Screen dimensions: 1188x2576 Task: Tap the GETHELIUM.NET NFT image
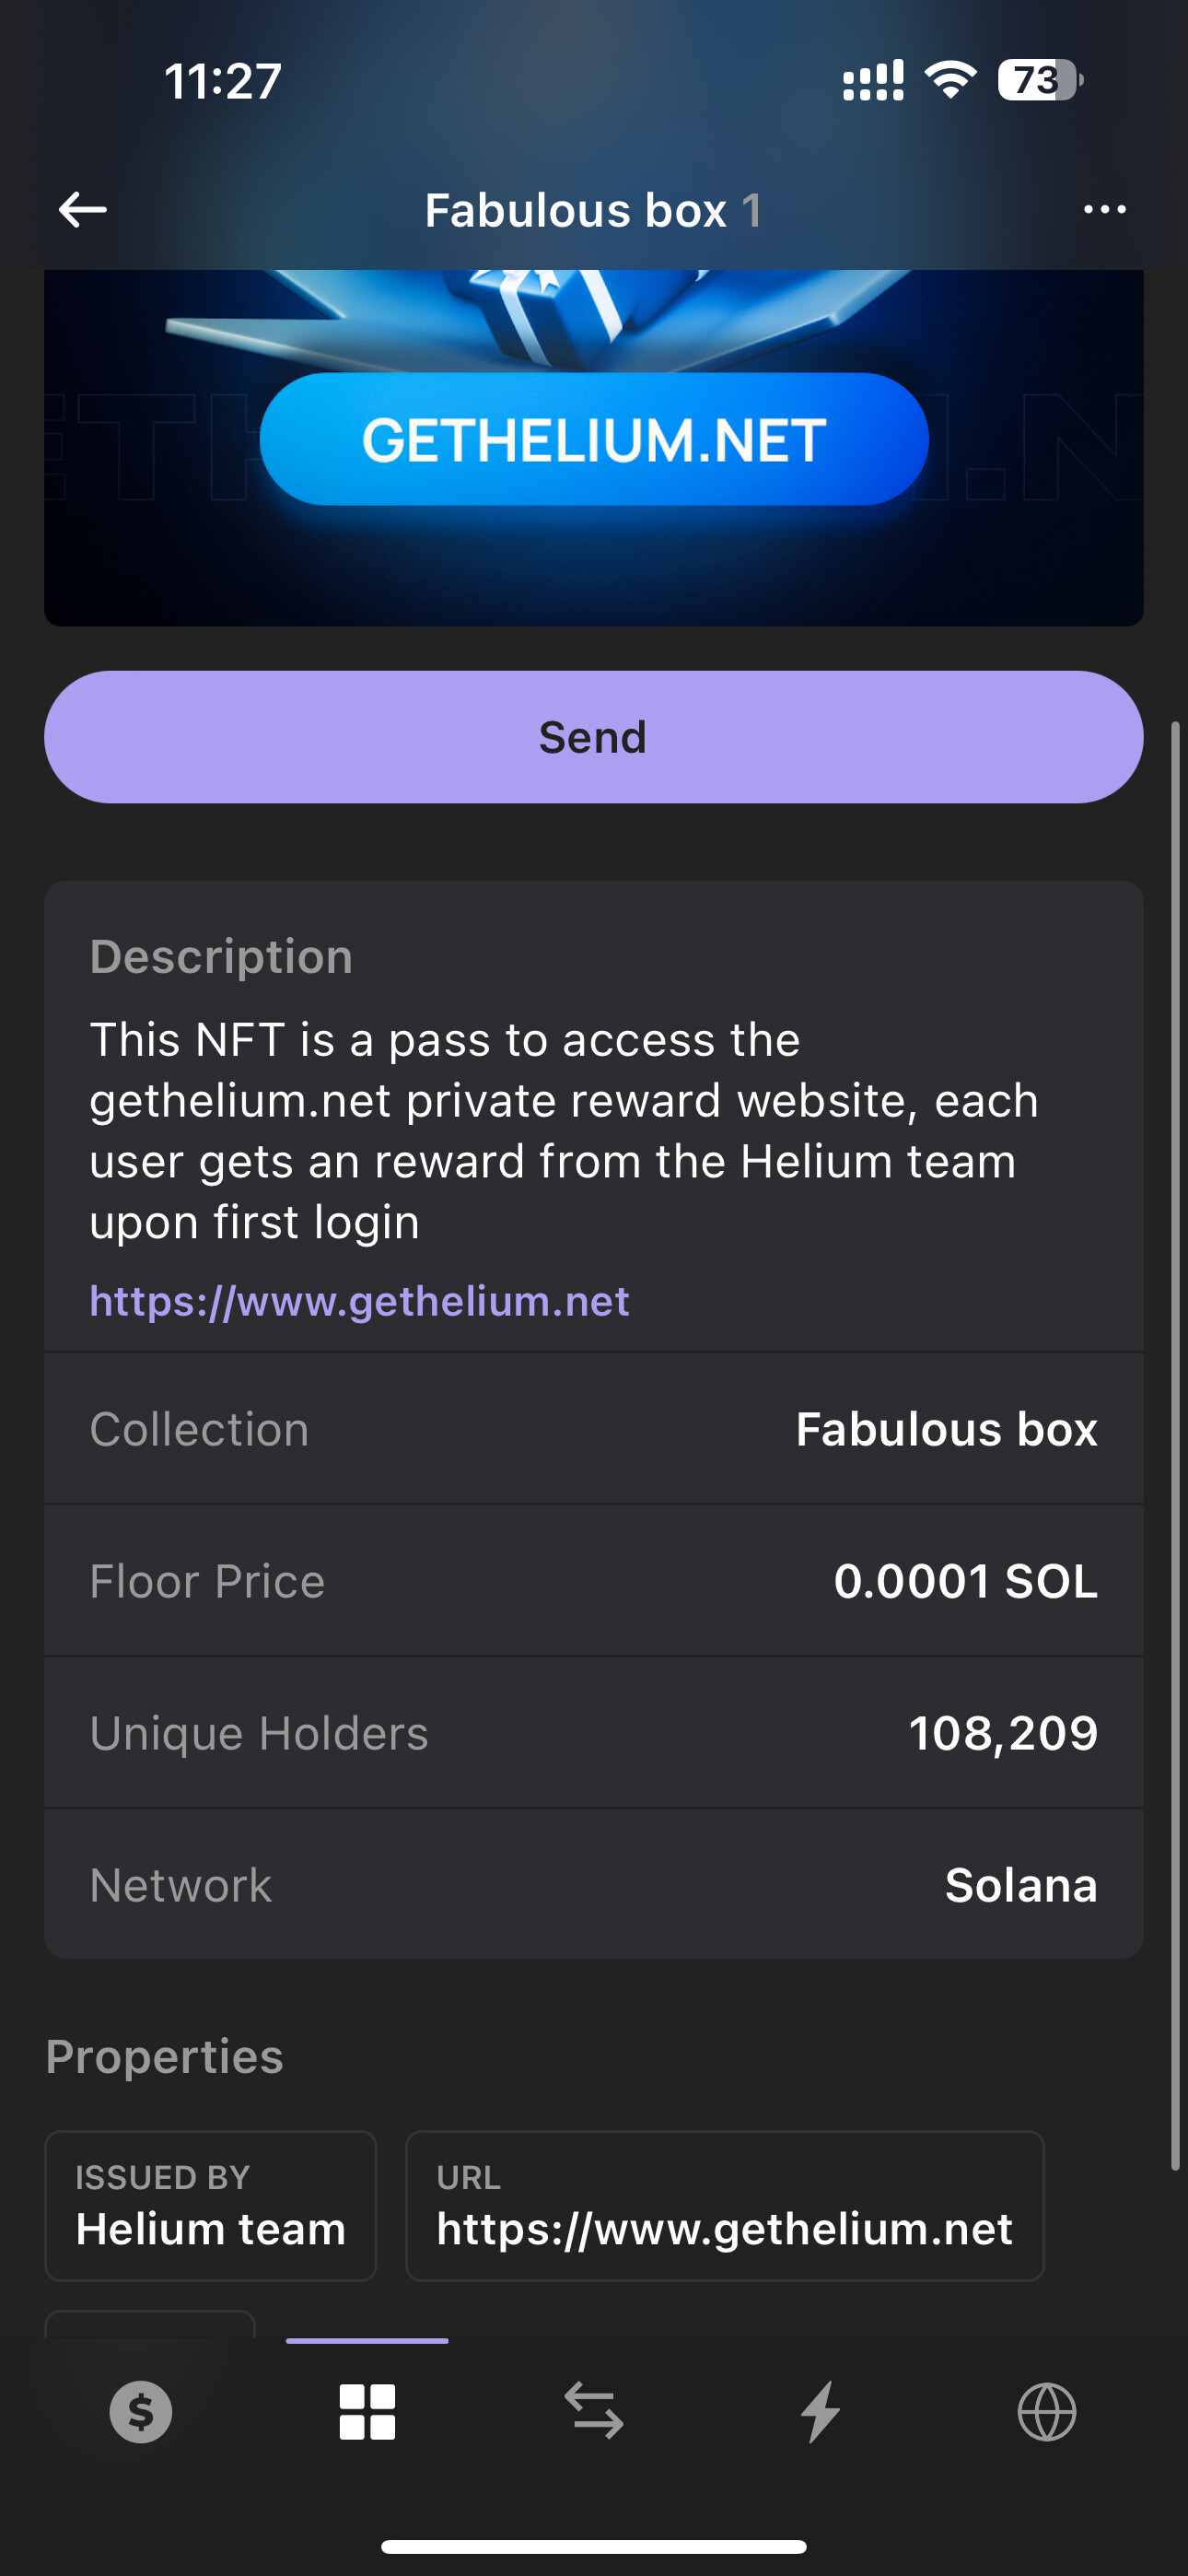click(594, 445)
